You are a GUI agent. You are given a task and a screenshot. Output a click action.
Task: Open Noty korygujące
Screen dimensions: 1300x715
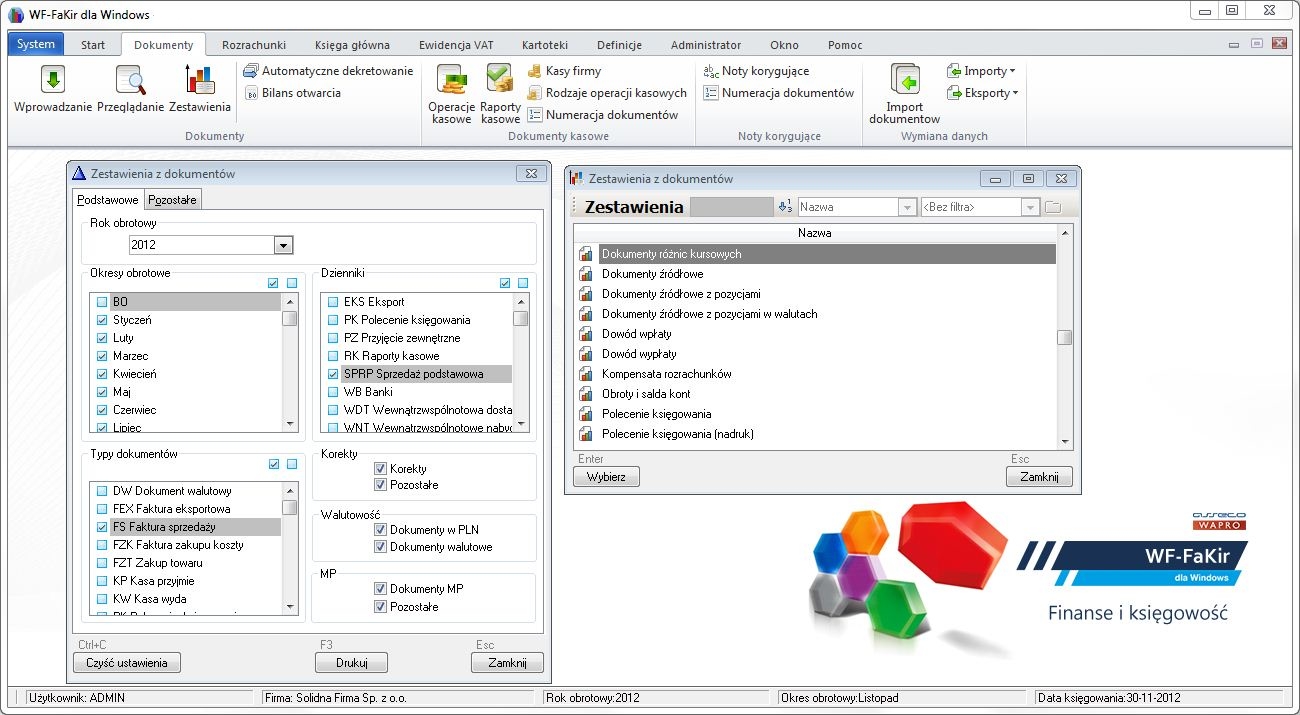coord(756,71)
